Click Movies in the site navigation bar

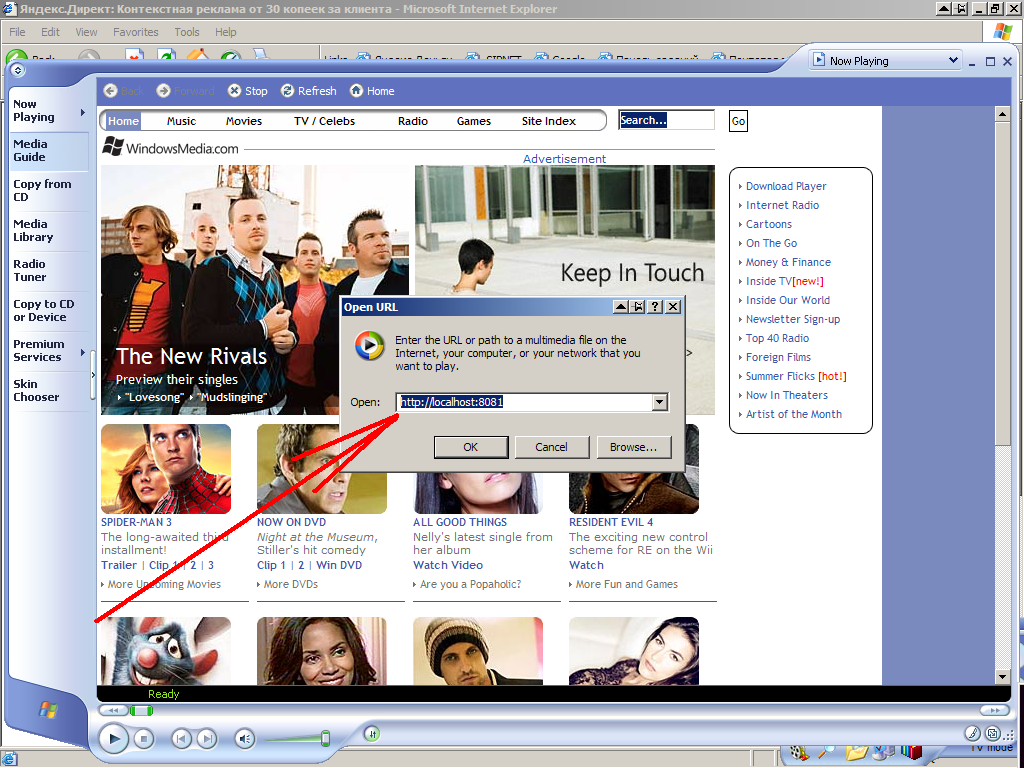click(244, 121)
